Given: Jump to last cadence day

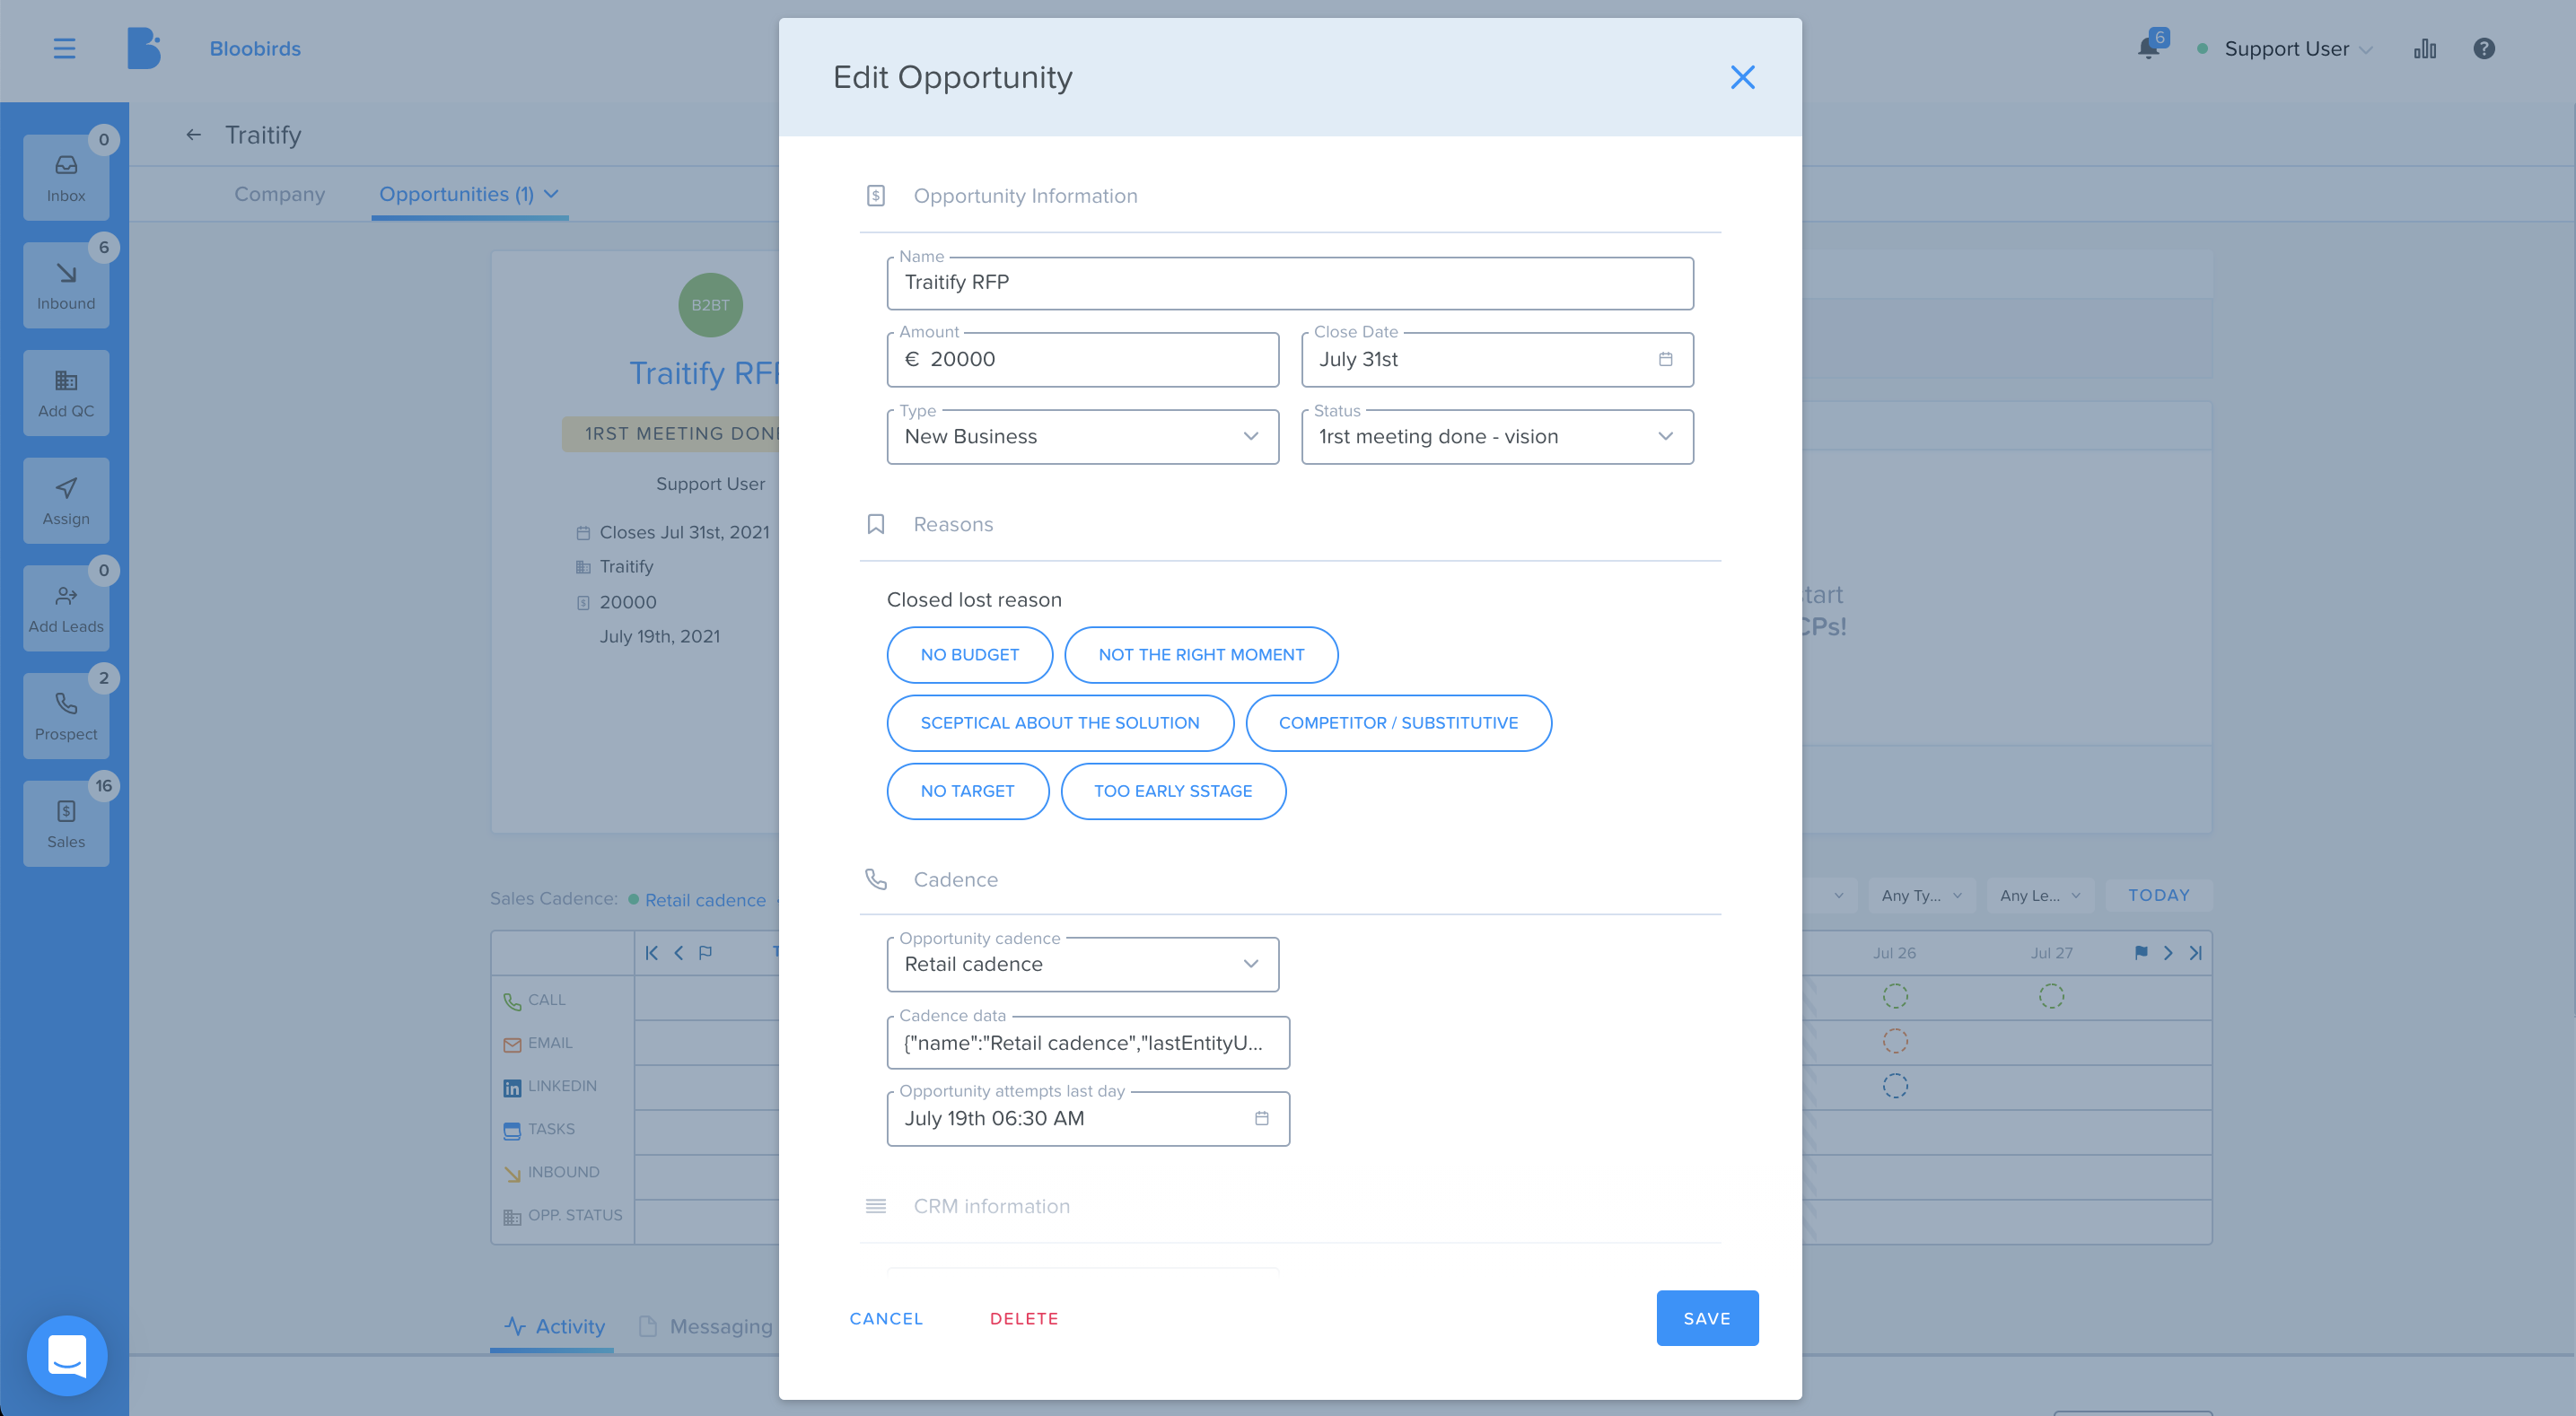Looking at the screenshot, I should [2195, 953].
